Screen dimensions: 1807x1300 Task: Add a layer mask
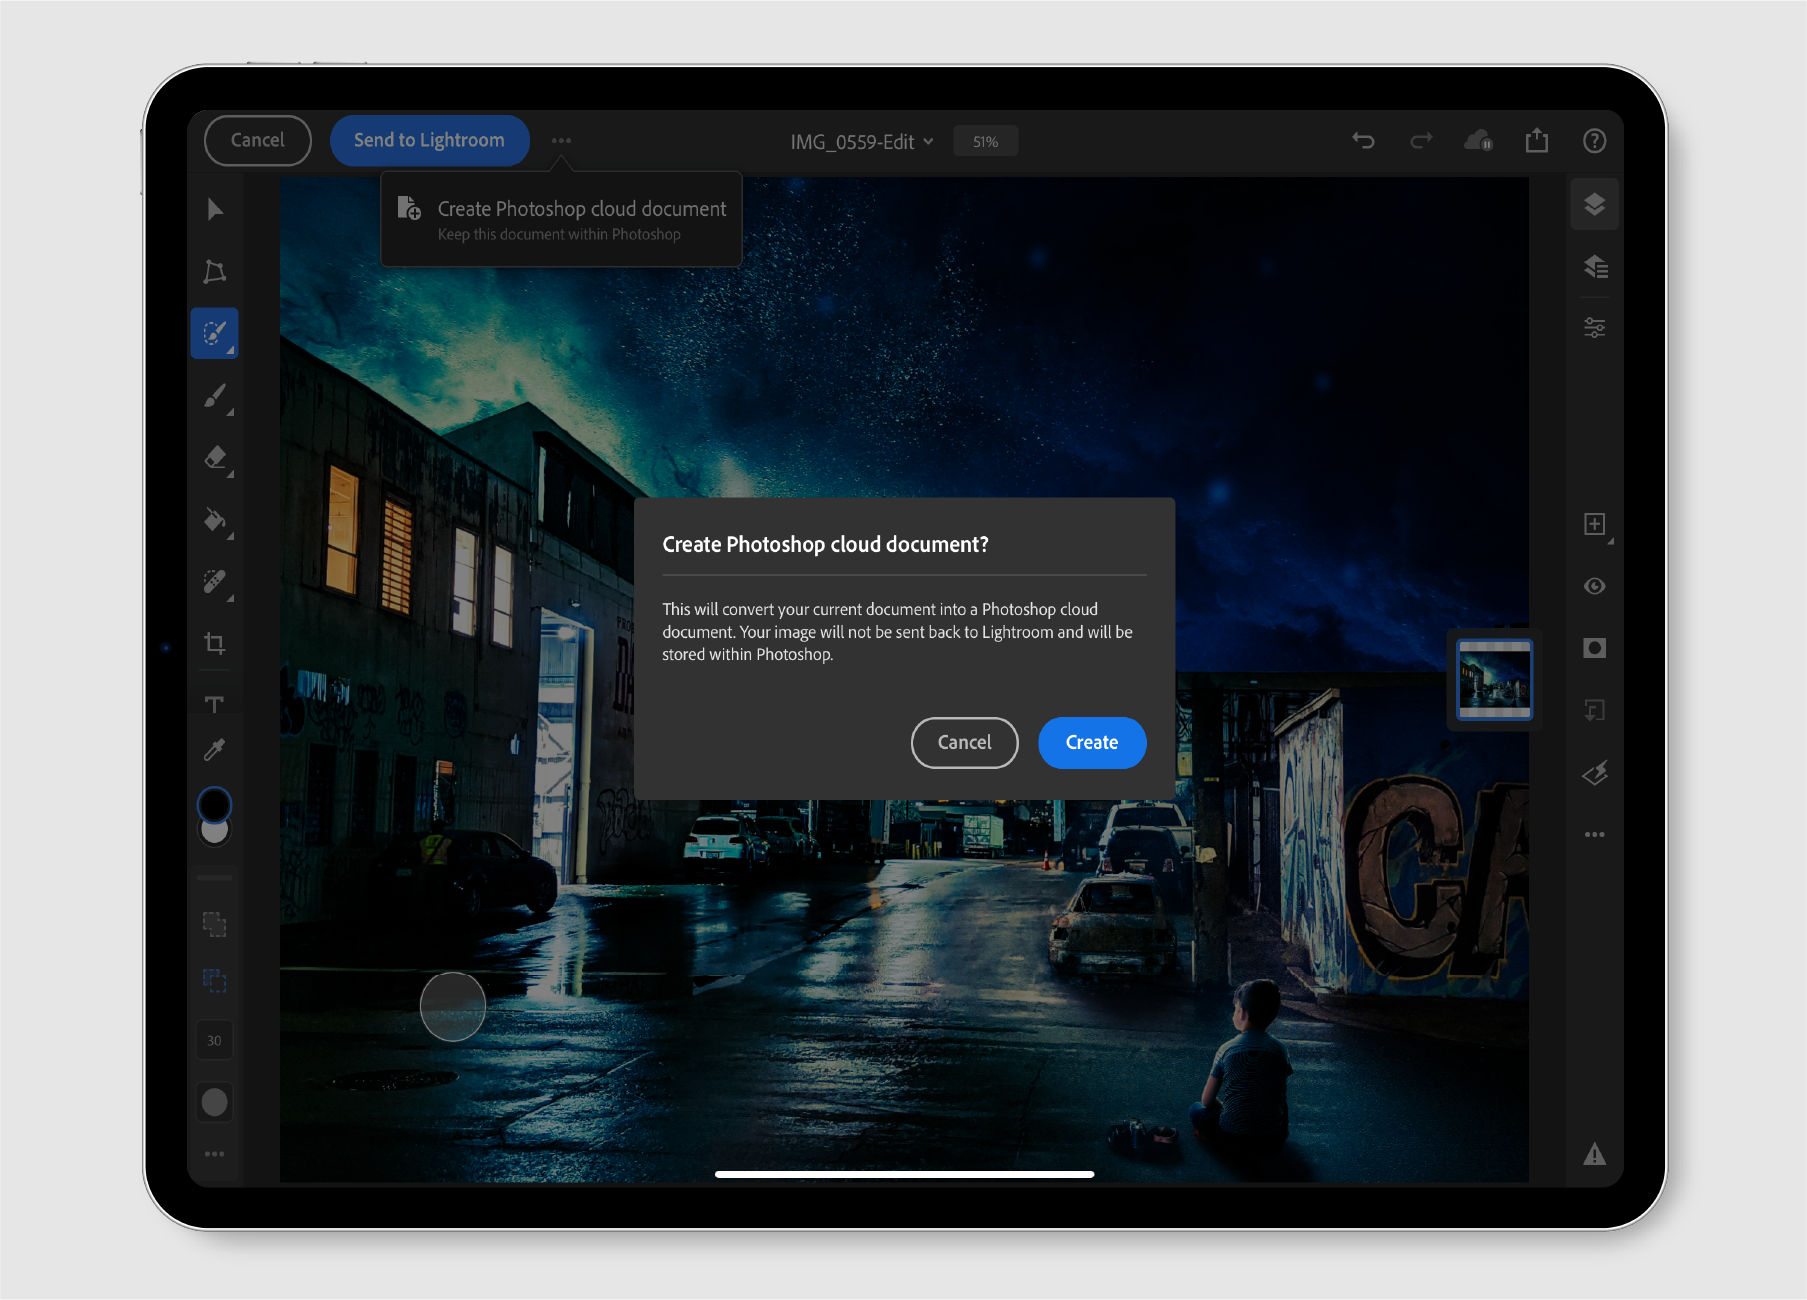(x=1595, y=648)
